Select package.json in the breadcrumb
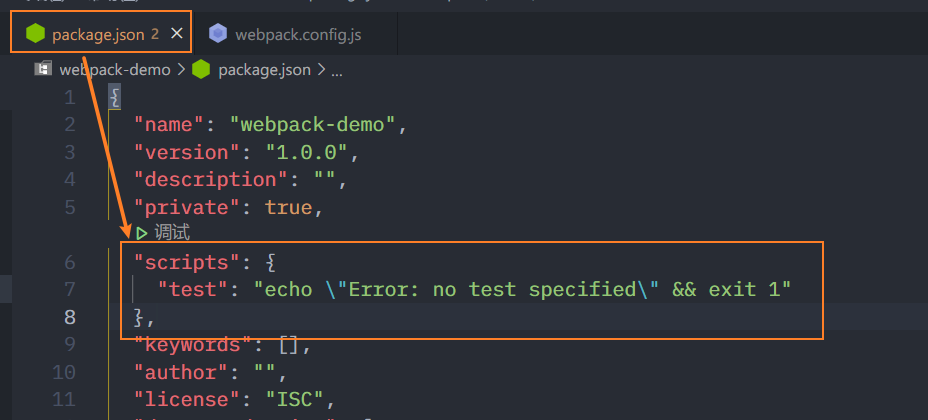Viewport: 928px width, 420px height. click(x=264, y=70)
